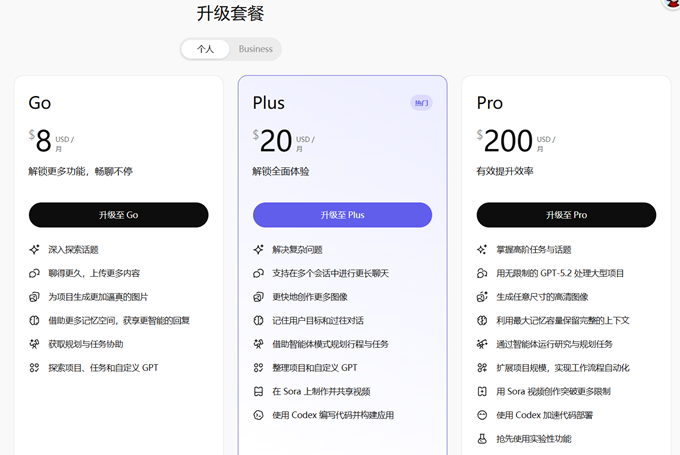Click the $8 USD price on Go plan

coord(43,142)
